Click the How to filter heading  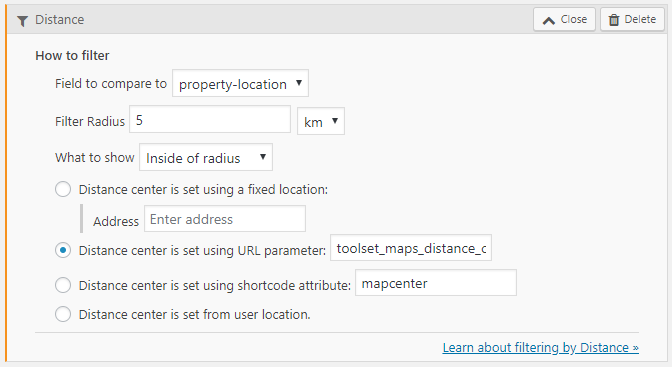[72, 56]
